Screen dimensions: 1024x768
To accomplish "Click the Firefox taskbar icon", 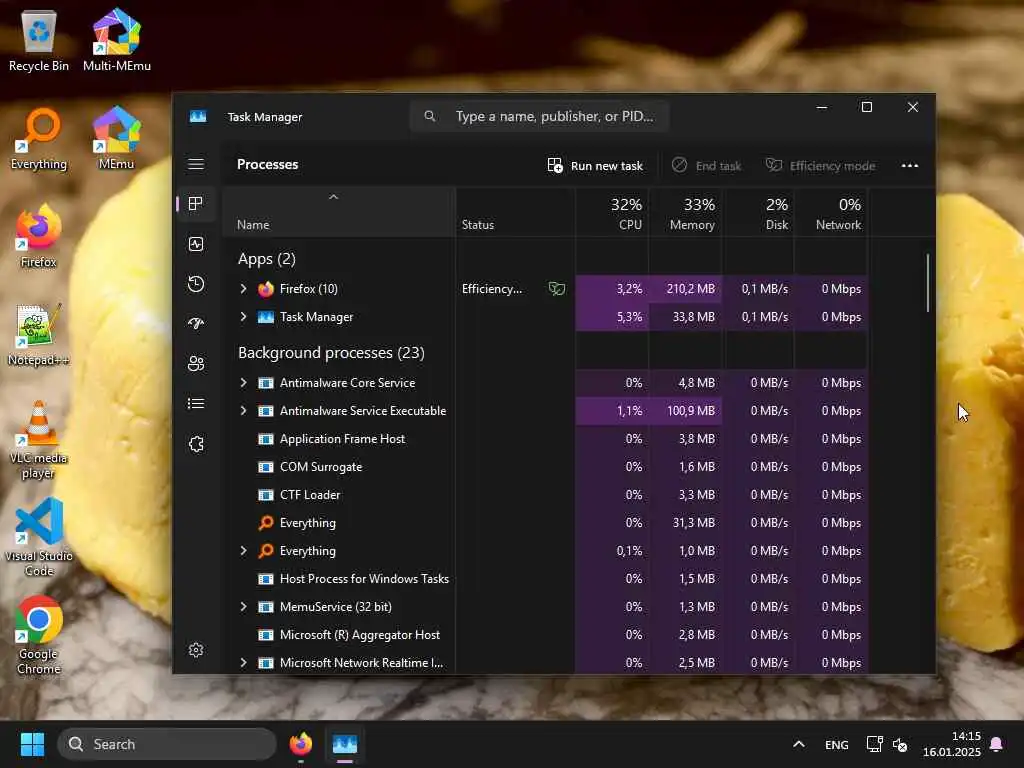I will click(x=300, y=744).
